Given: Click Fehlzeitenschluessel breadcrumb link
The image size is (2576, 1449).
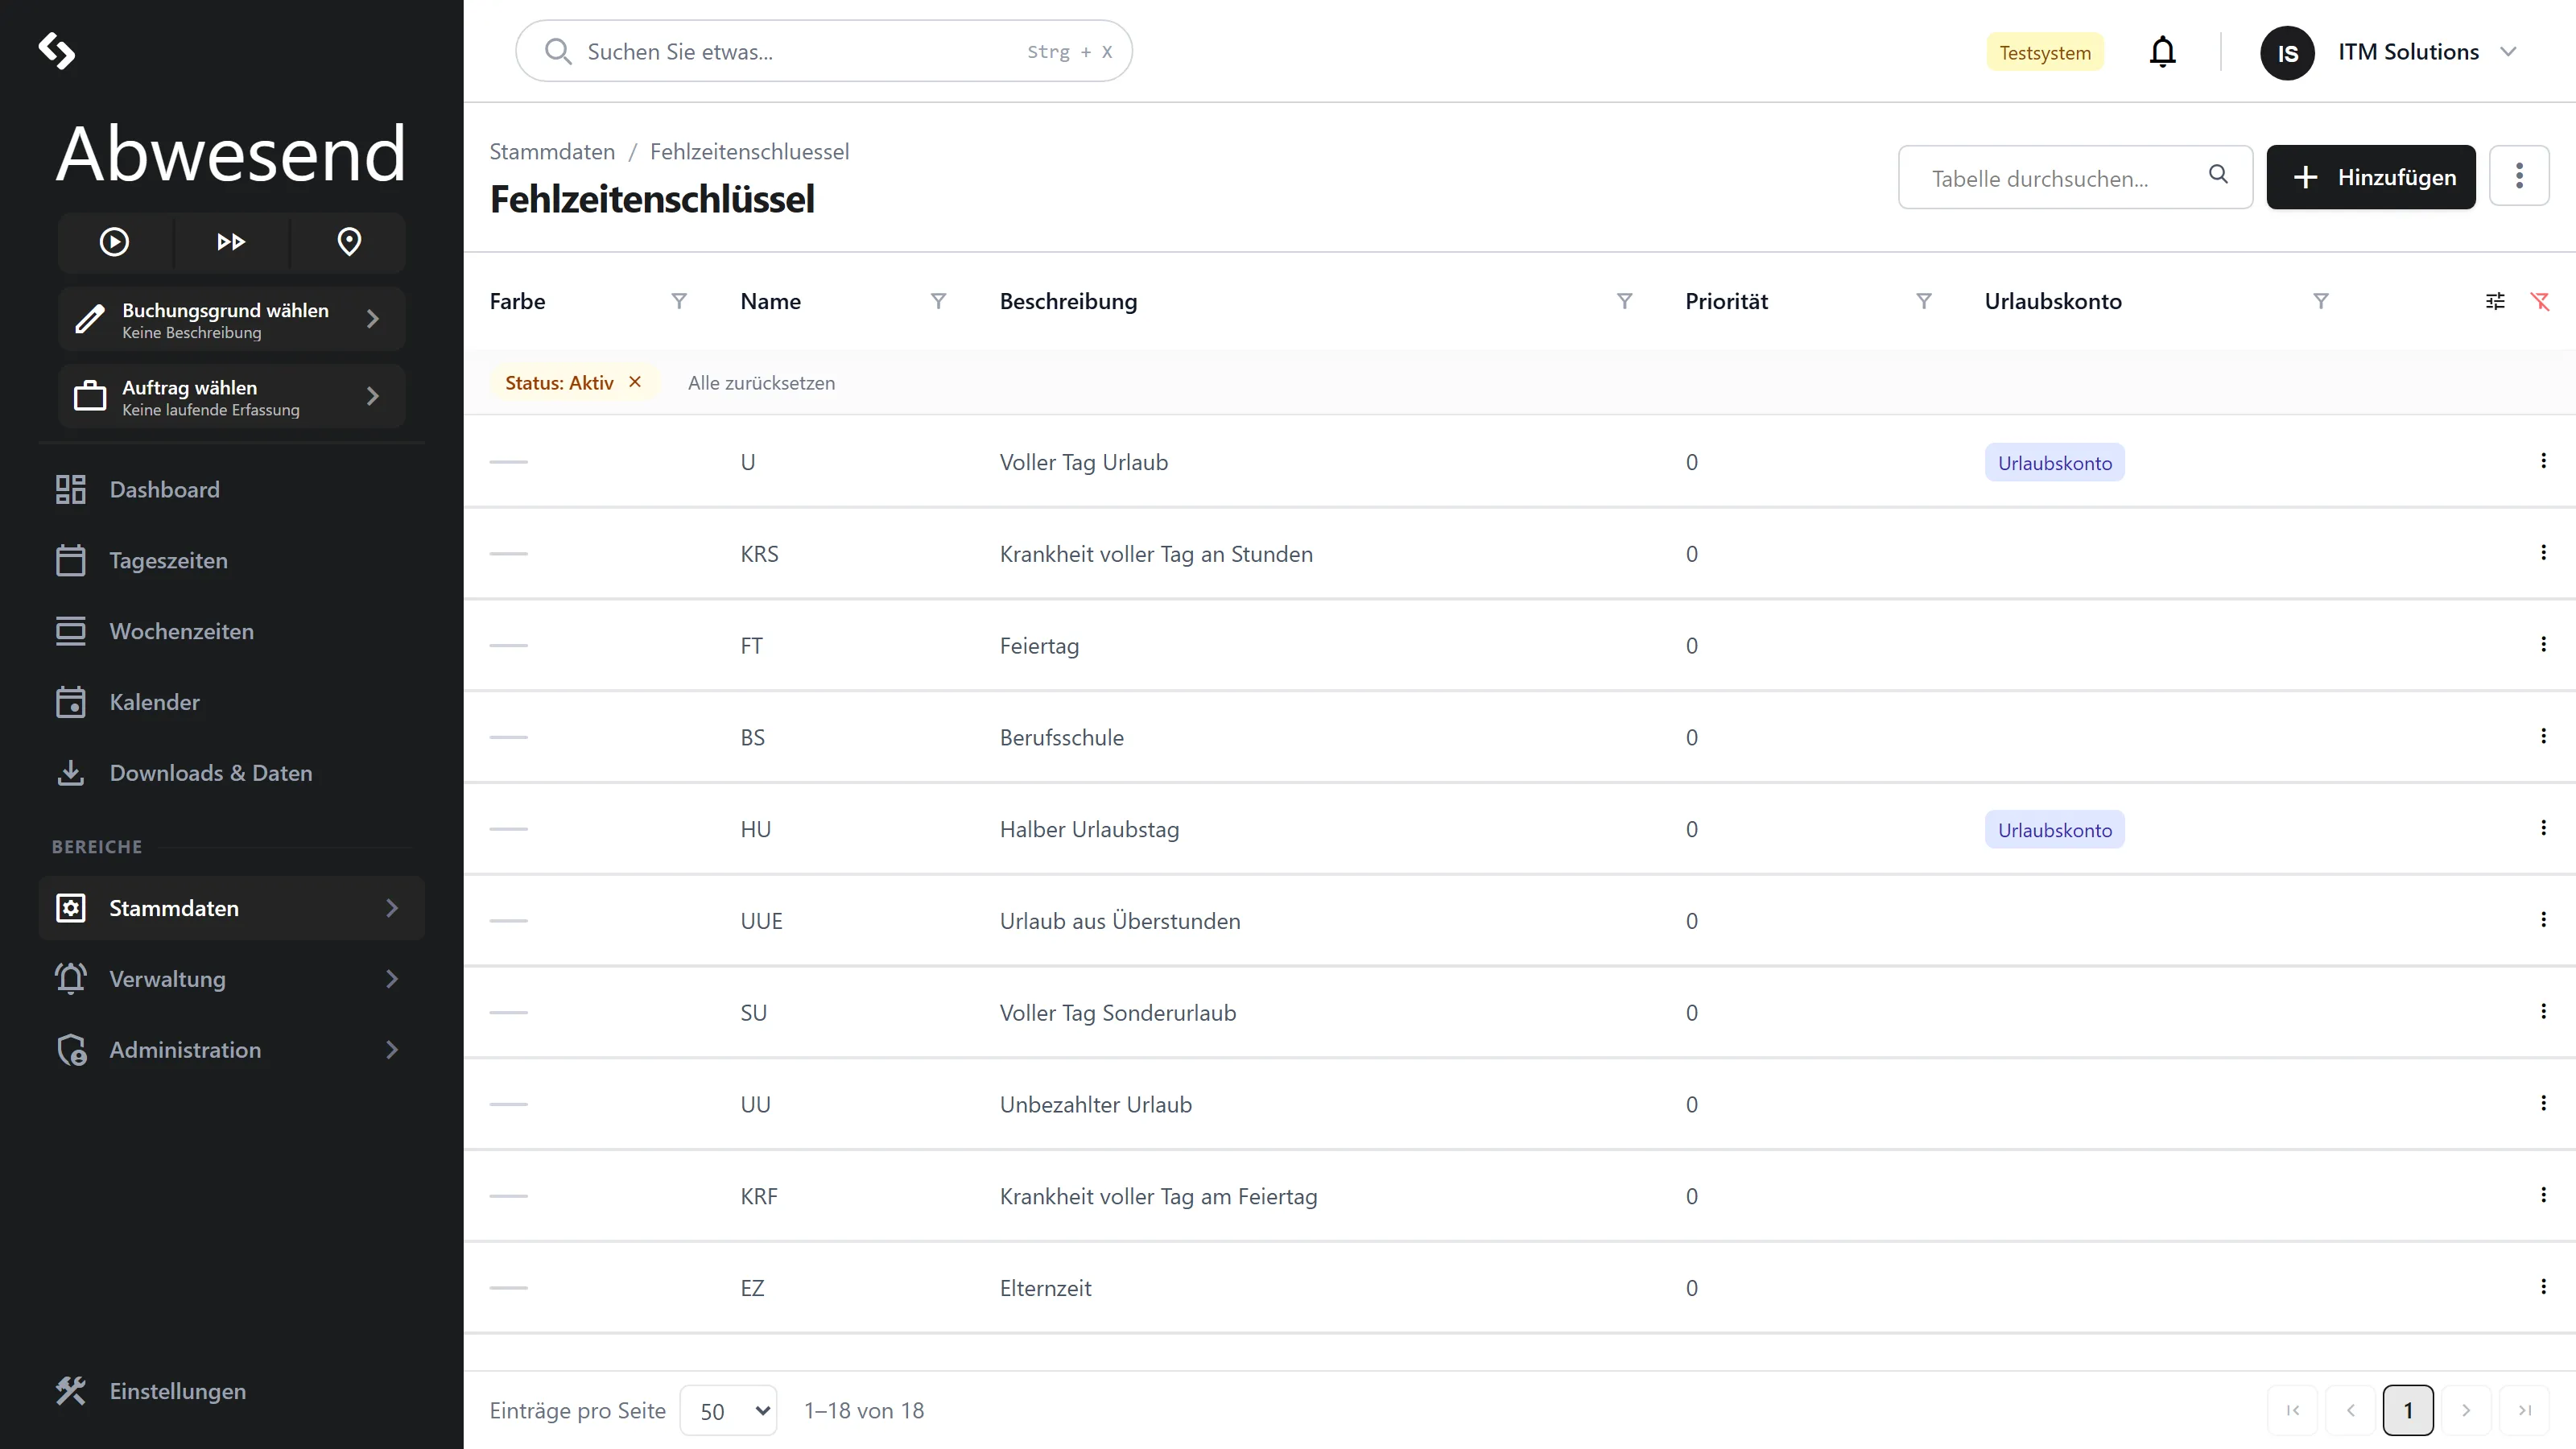Looking at the screenshot, I should coord(749,152).
